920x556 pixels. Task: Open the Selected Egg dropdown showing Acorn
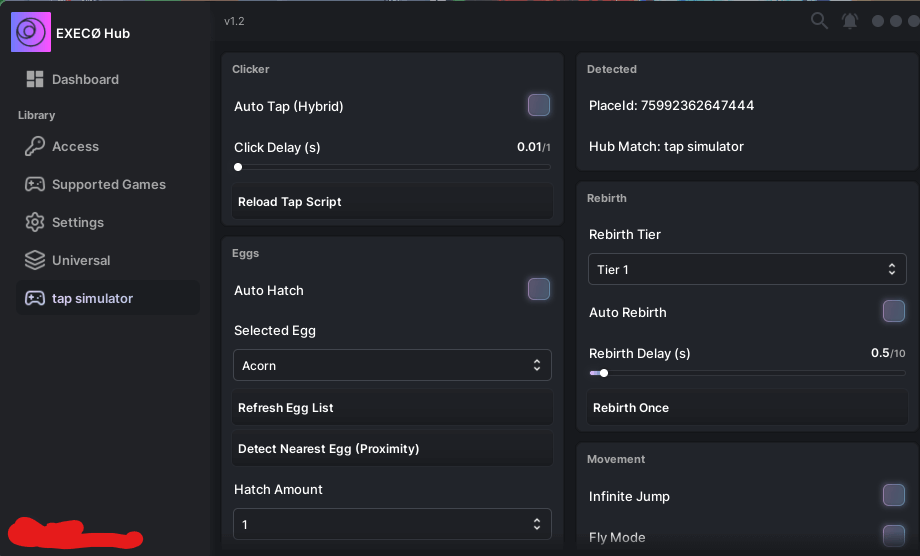[x=392, y=365]
